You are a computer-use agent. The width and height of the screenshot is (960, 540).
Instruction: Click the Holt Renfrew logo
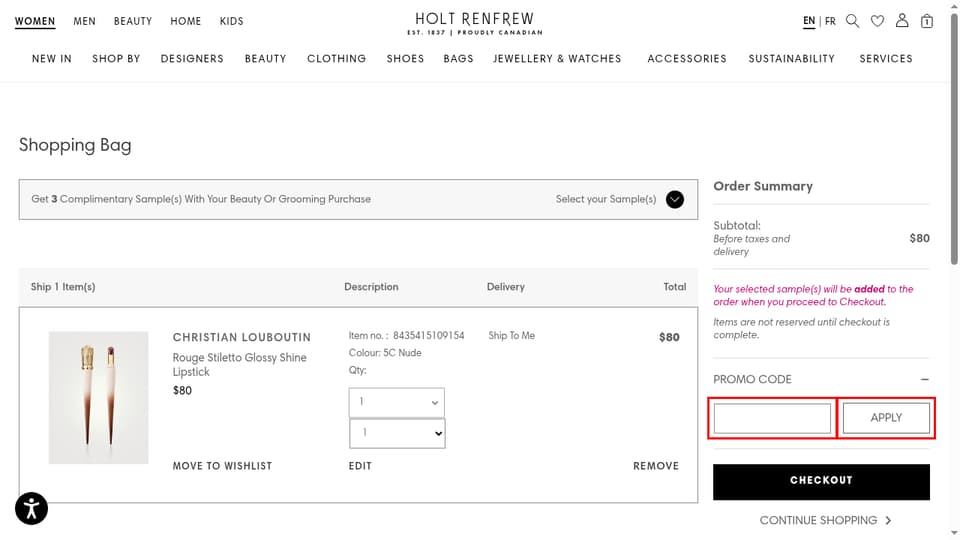(x=474, y=24)
